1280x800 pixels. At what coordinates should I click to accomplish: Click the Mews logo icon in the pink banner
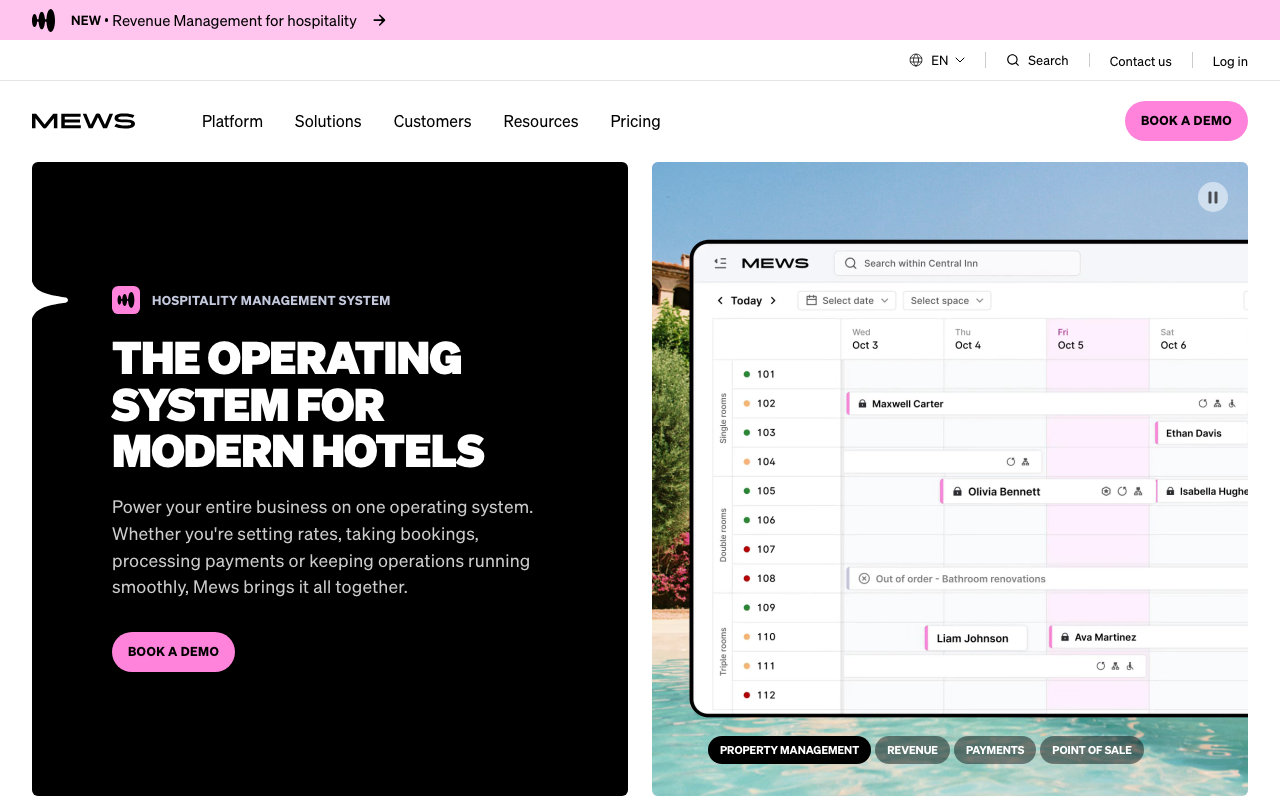43,20
